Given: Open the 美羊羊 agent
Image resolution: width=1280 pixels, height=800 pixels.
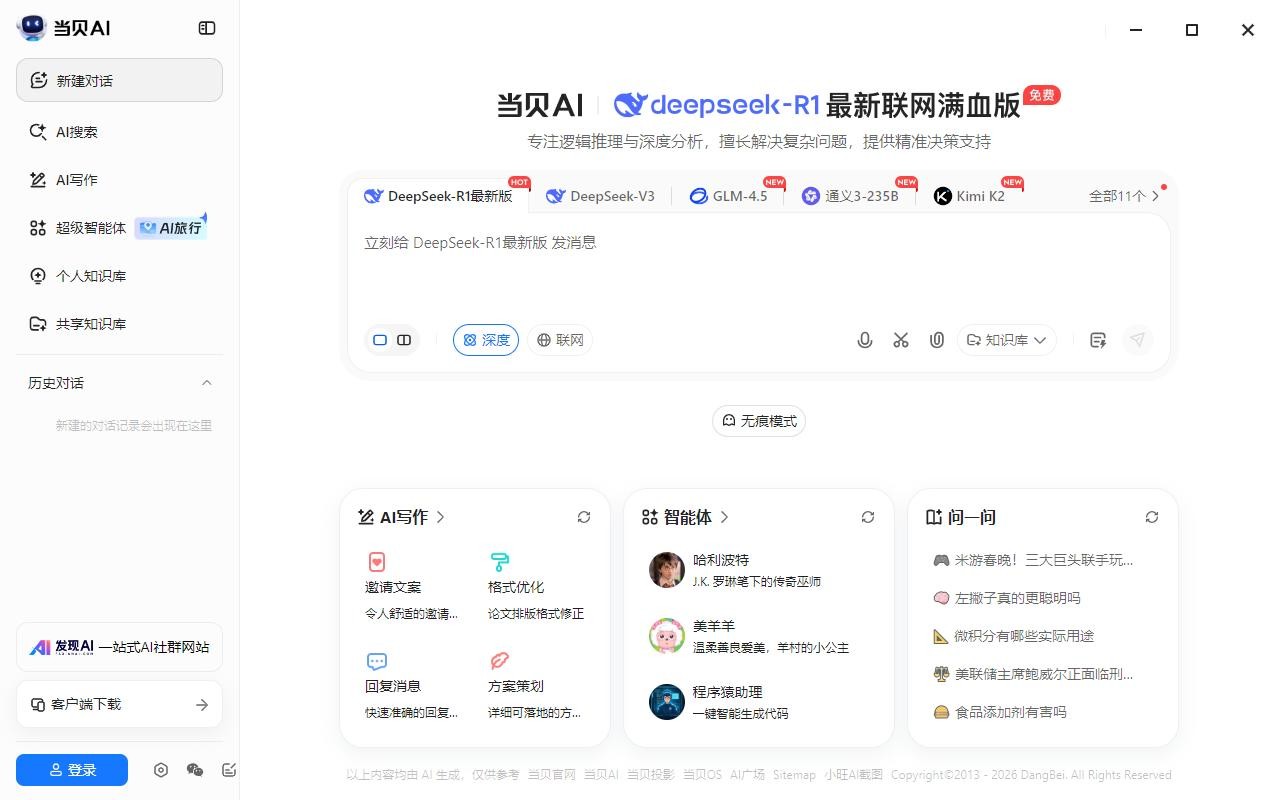Looking at the screenshot, I should pyautogui.click(x=758, y=636).
